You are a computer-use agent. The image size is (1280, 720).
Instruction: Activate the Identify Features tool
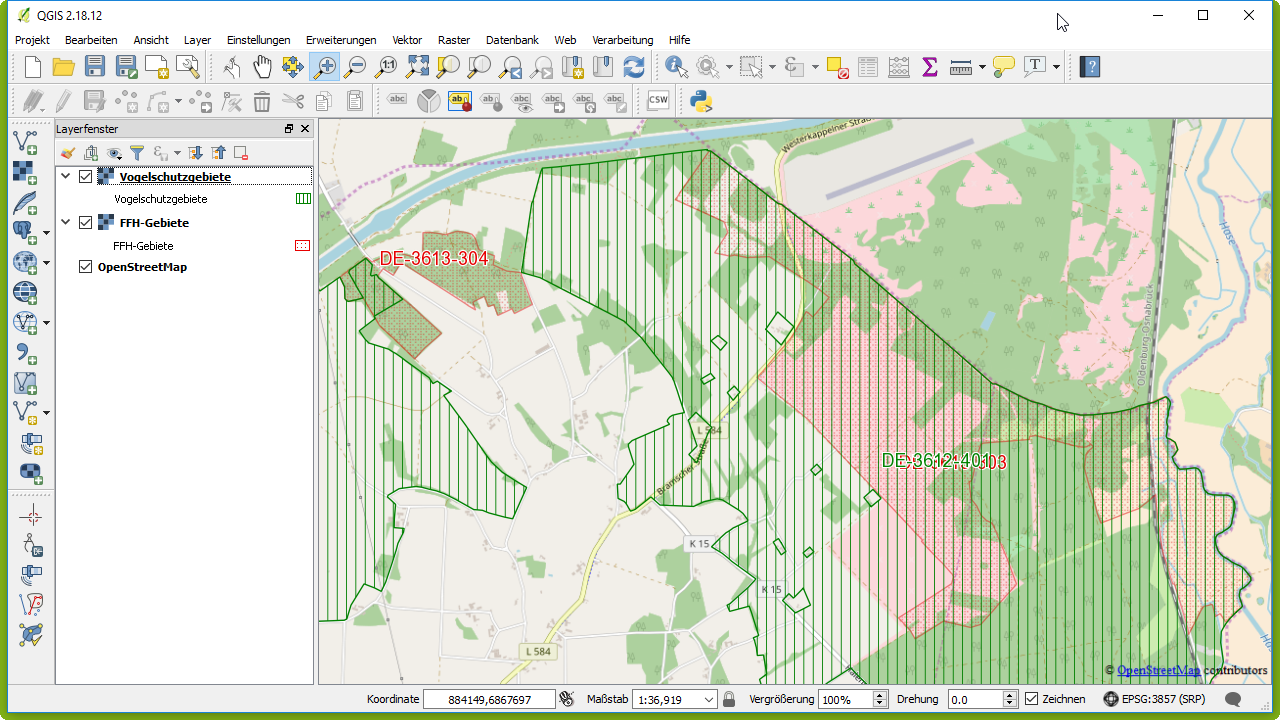tap(676, 67)
